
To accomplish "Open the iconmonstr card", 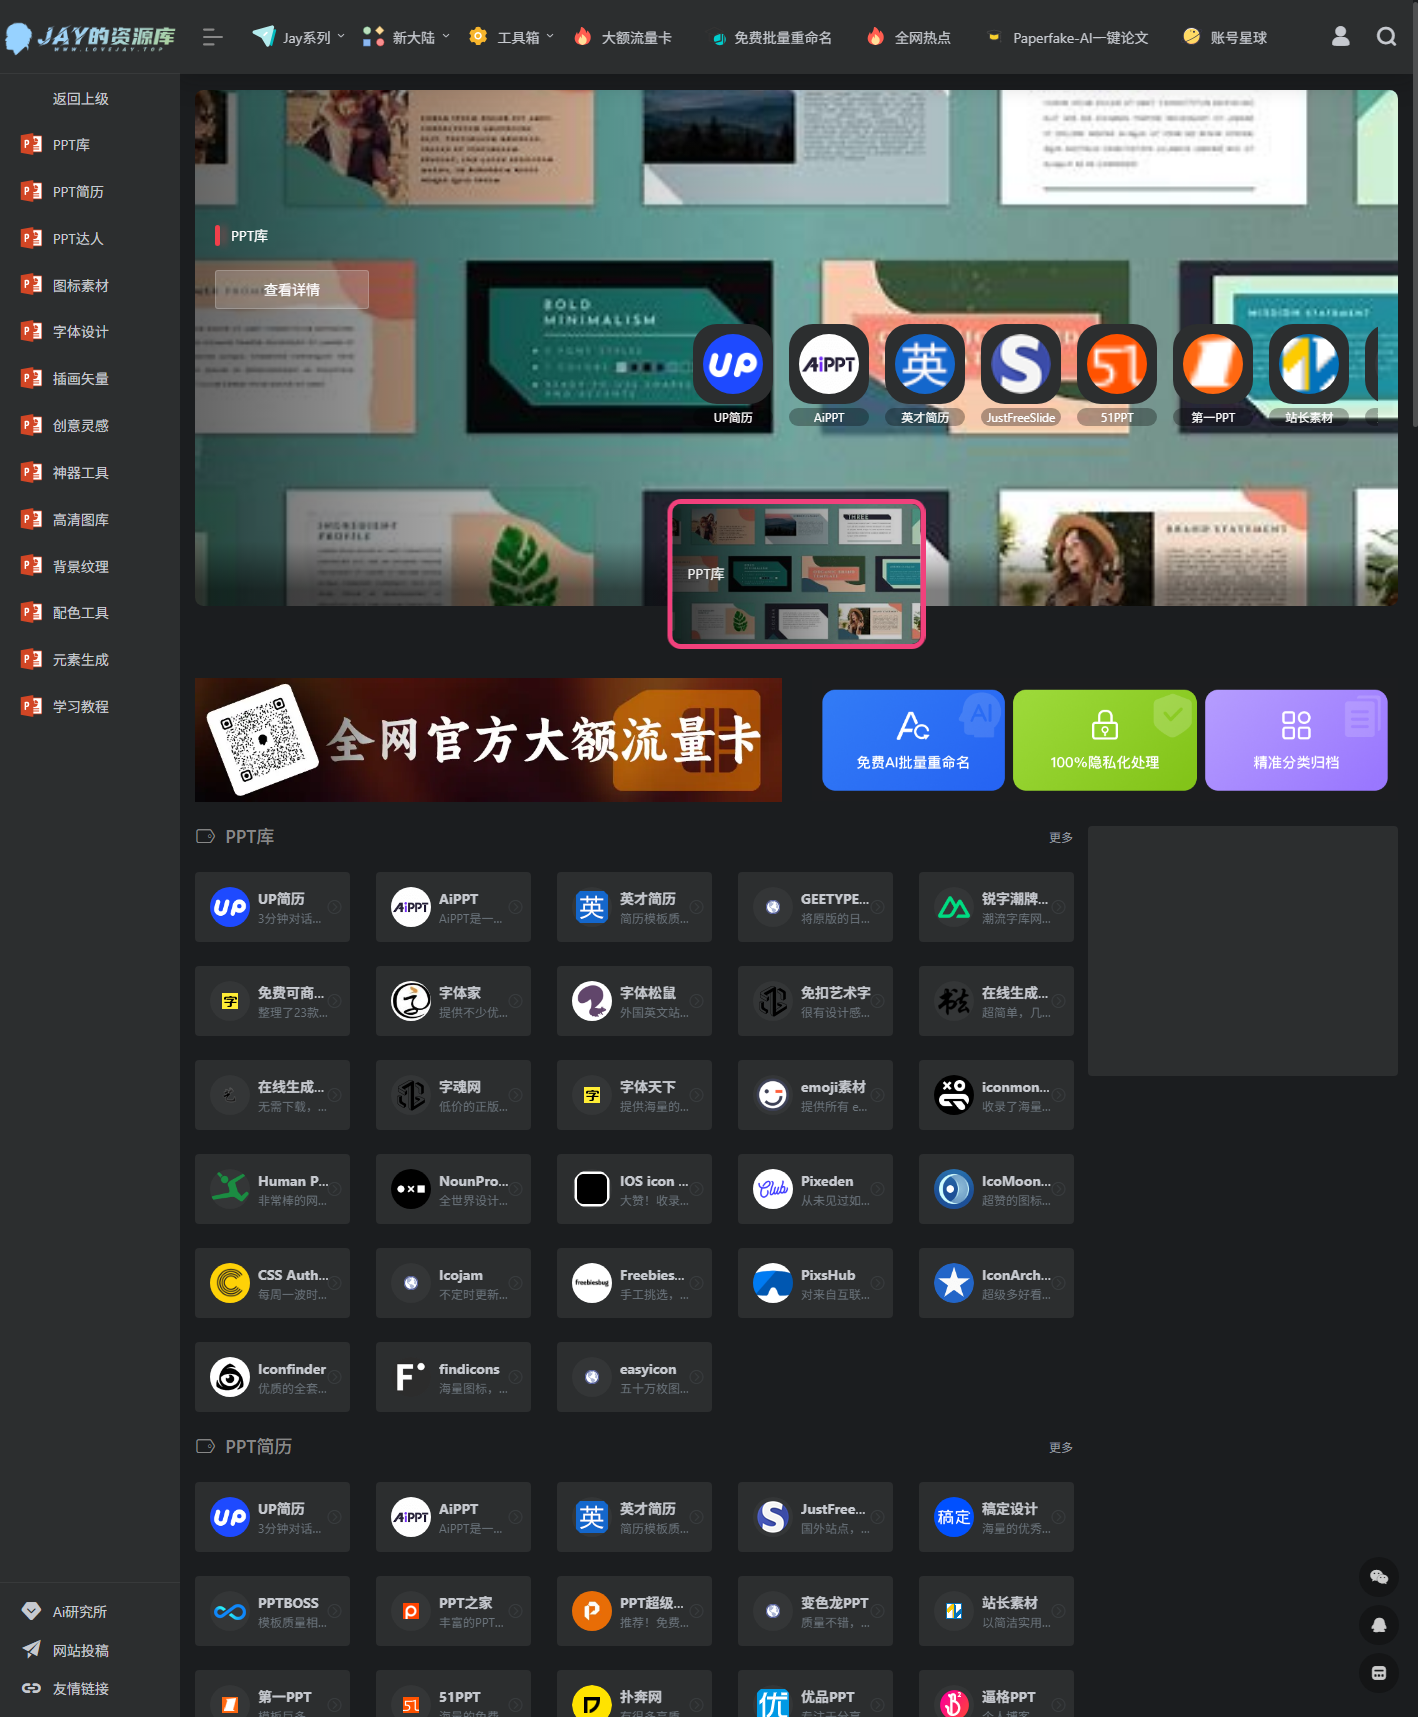I will [996, 1095].
